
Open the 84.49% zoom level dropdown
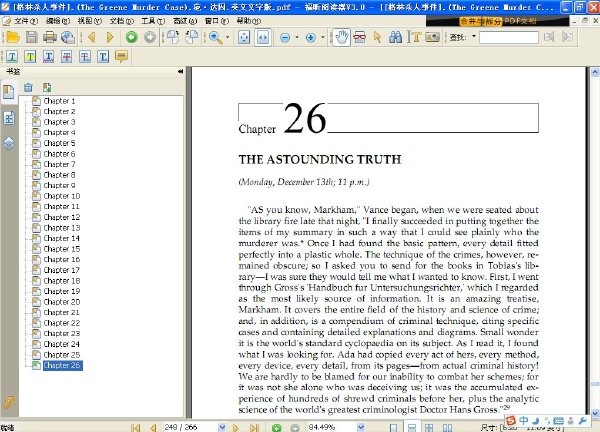click(x=360, y=427)
